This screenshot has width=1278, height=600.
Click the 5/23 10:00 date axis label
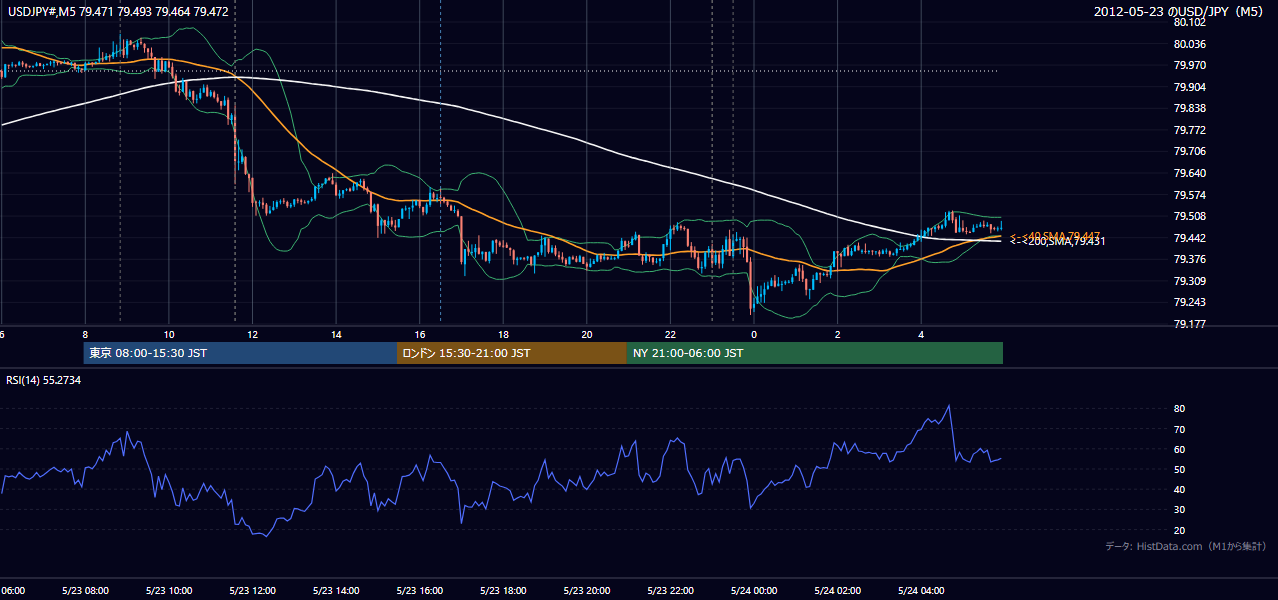tap(169, 591)
